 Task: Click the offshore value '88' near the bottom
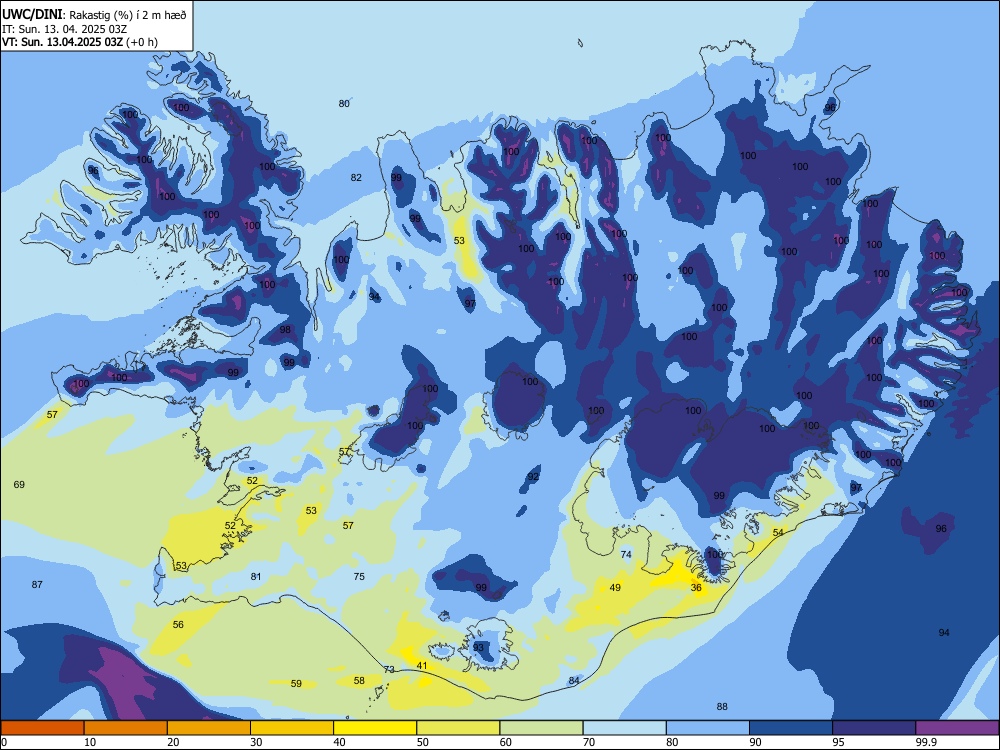(x=722, y=707)
